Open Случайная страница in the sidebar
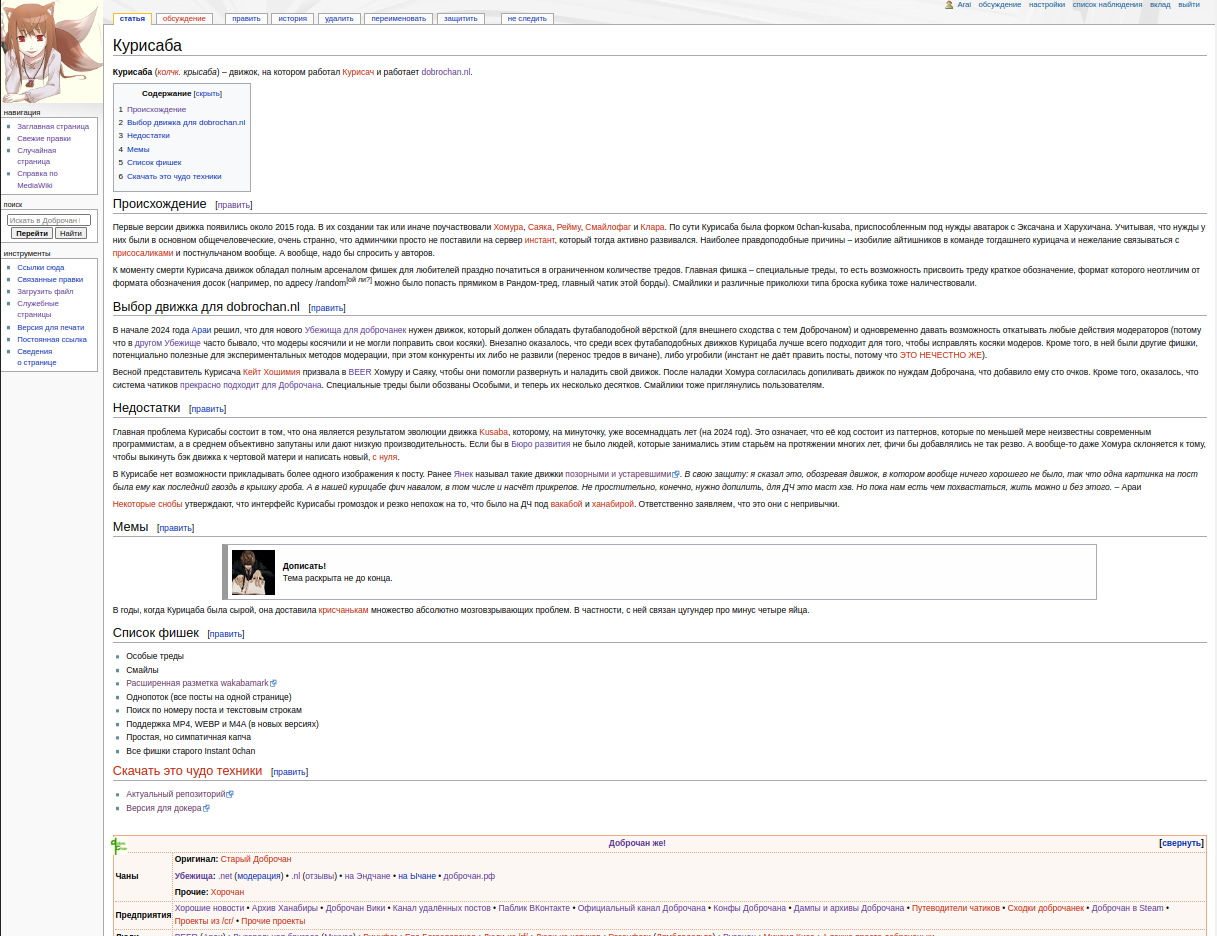This screenshot has height=936, width=1217. coord(37,156)
